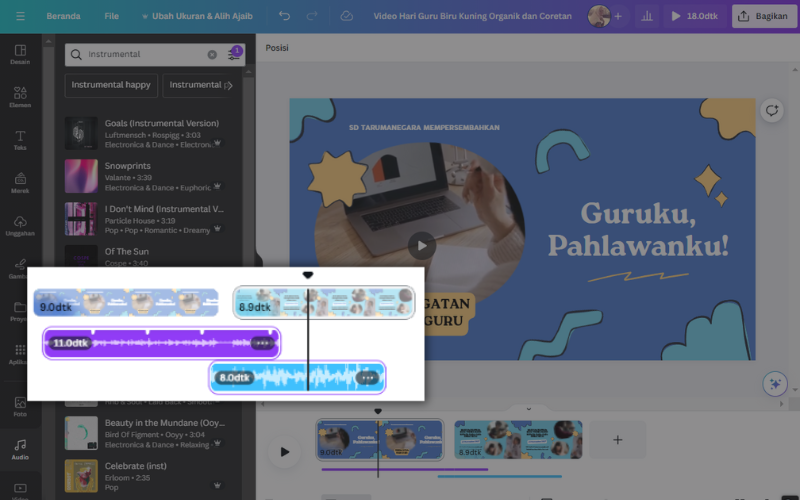The image size is (800, 500).
Task: Select the yellow star shape on canvas
Action: click(337, 179)
